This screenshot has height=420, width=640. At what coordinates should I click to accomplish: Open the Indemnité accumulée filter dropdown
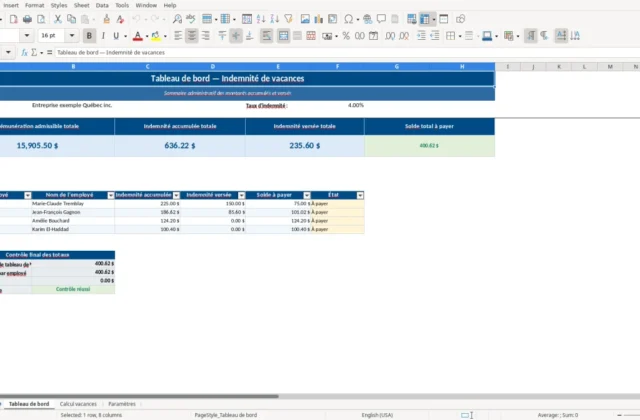pos(176,196)
